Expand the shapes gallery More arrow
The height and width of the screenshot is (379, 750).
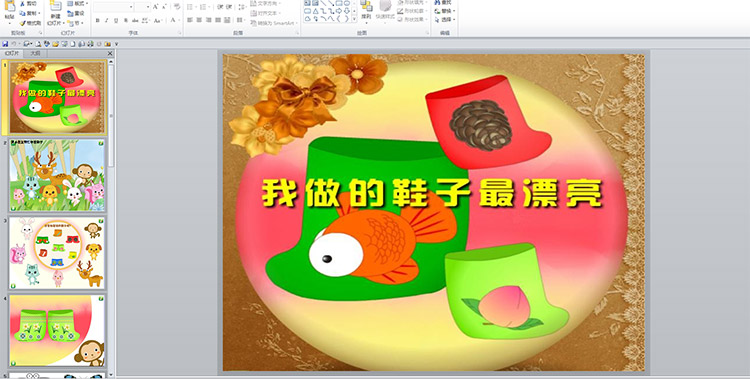[354, 19]
